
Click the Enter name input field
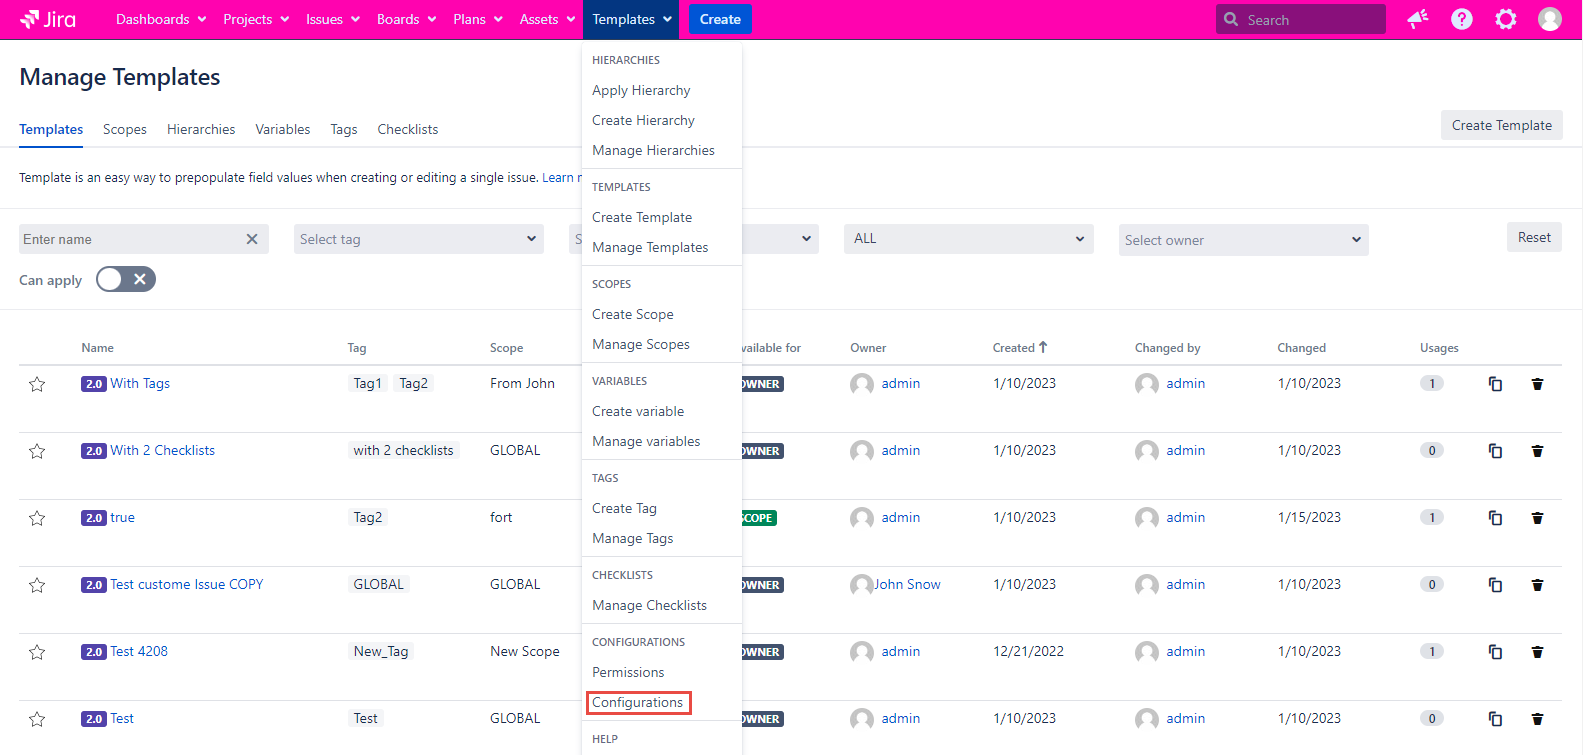pos(130,239)
